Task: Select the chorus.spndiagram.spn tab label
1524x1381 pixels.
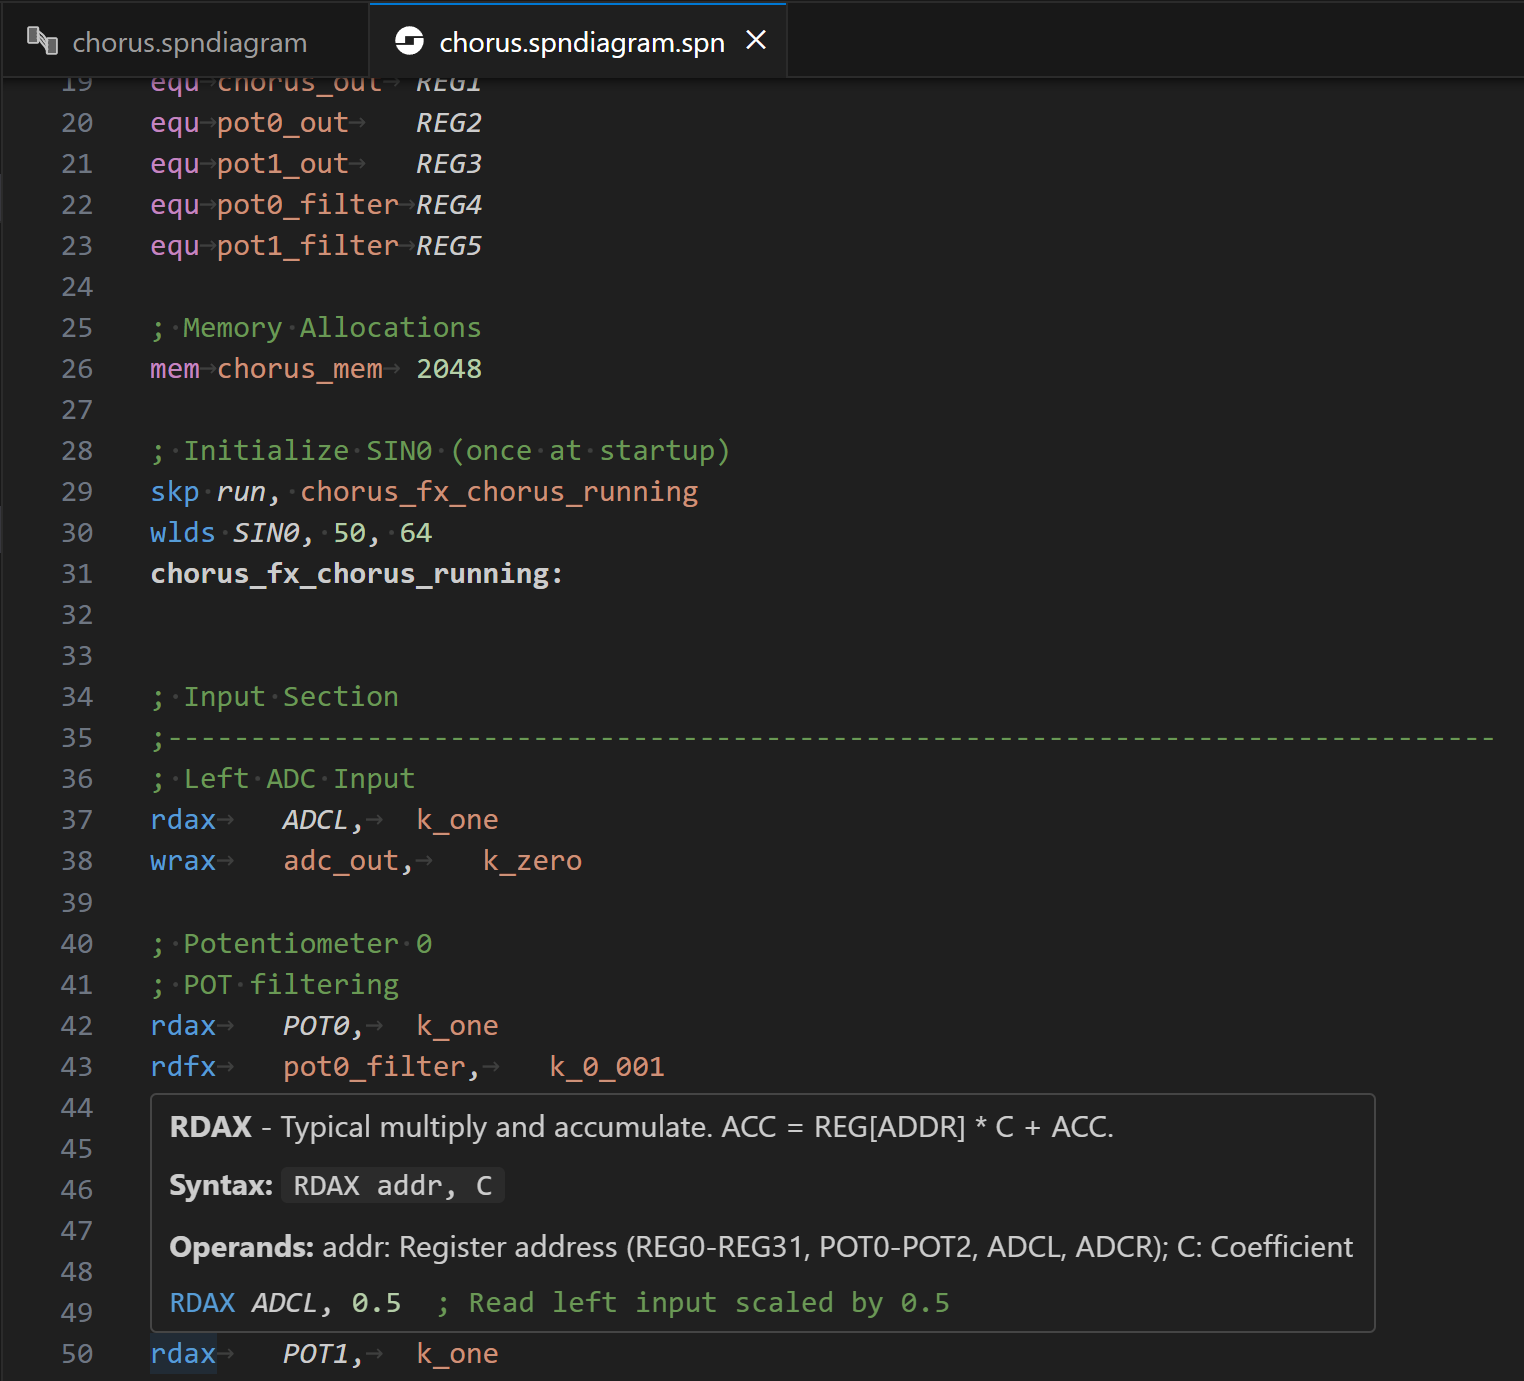Action: [581, 42]
